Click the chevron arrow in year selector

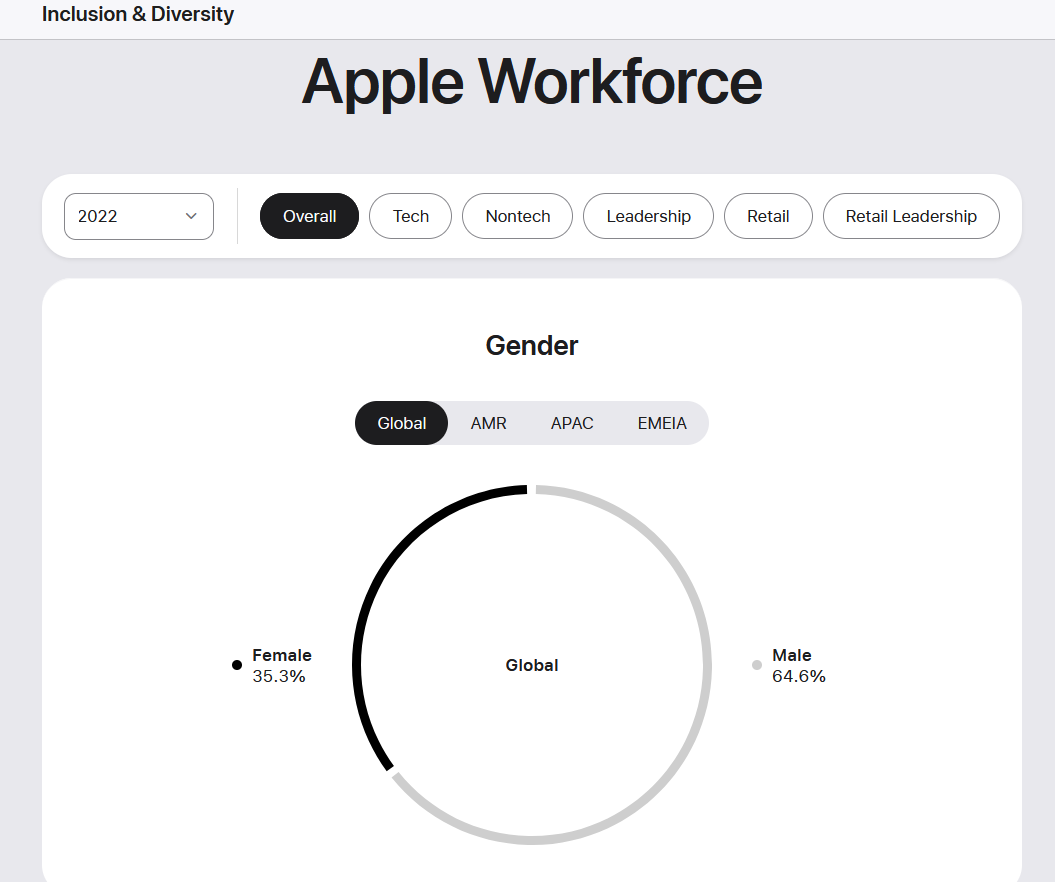click(191, 216)
